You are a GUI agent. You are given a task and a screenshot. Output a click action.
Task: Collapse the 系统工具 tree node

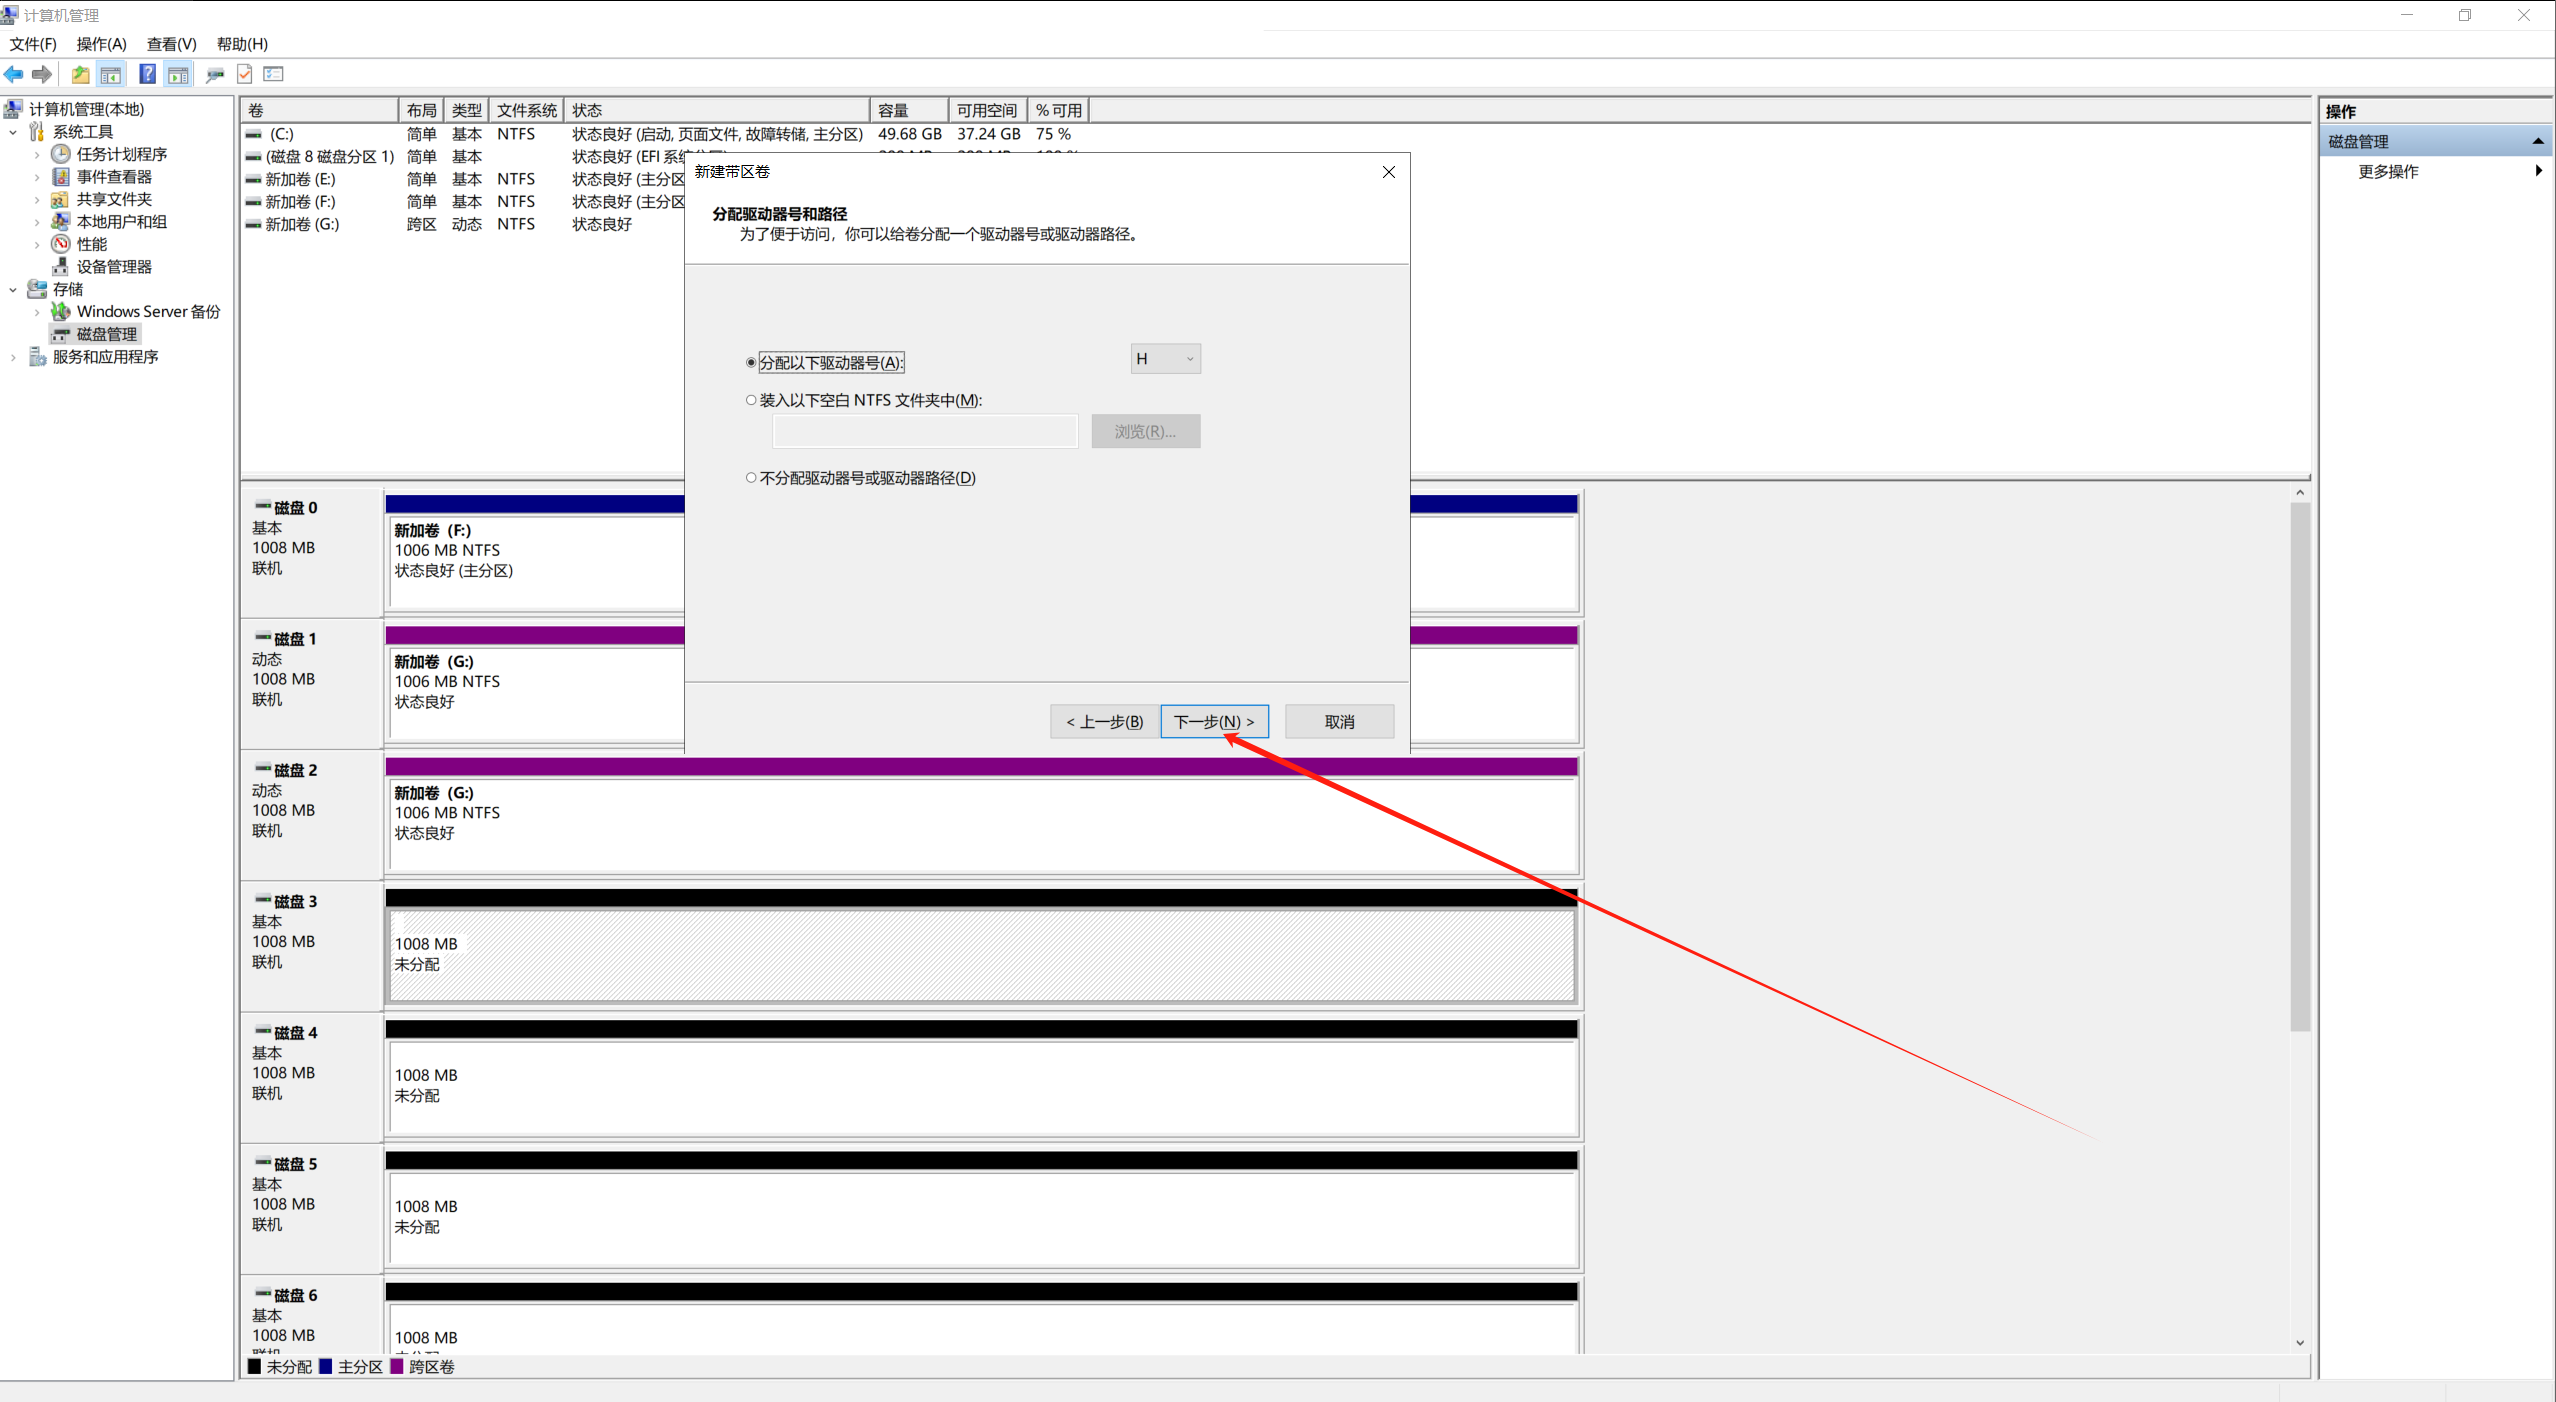pos(13,132)
